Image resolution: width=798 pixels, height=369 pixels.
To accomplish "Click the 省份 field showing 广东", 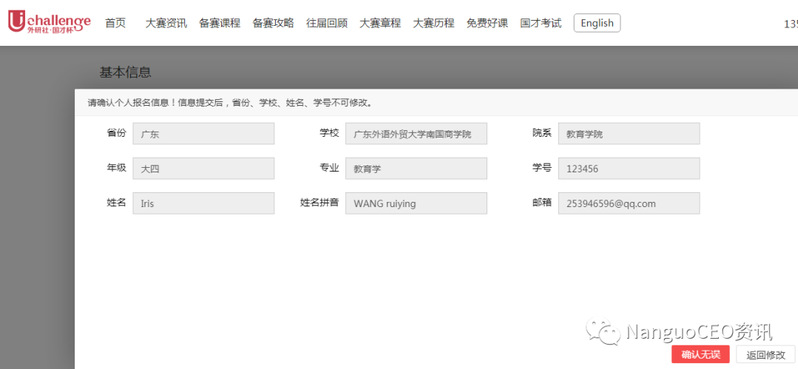I will point(204,133).
